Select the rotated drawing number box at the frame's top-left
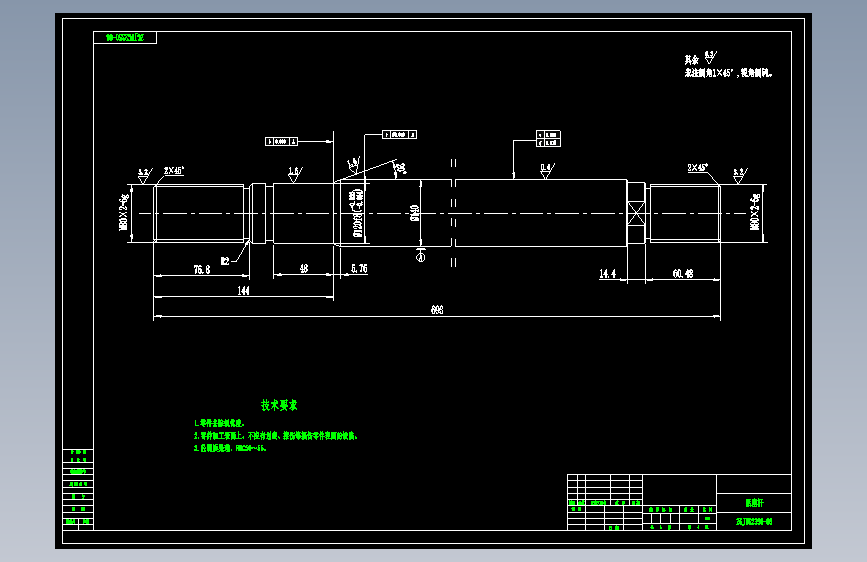867x562 pixels. tap(125, 38)
